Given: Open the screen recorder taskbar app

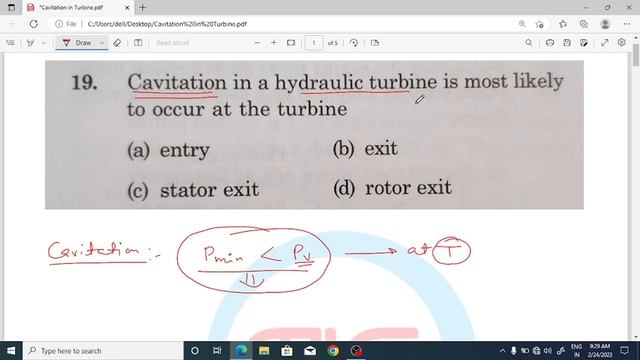Looking at the screenshot, I should point(356,351).
